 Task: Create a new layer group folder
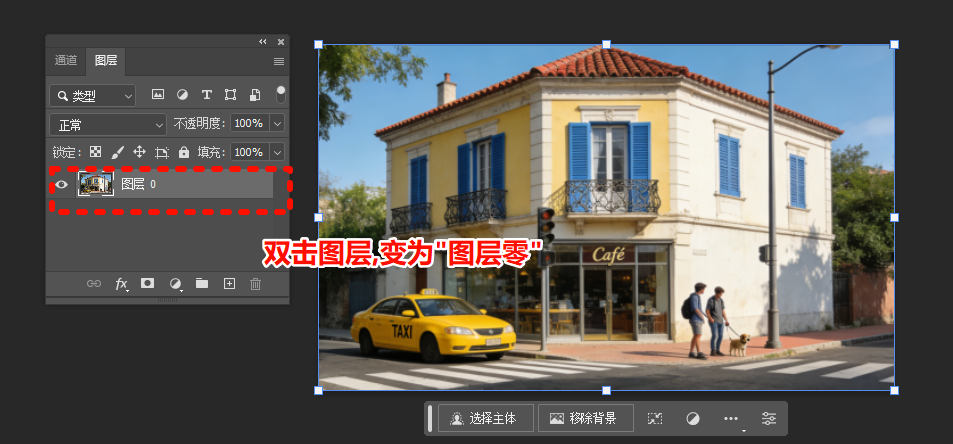202,284
